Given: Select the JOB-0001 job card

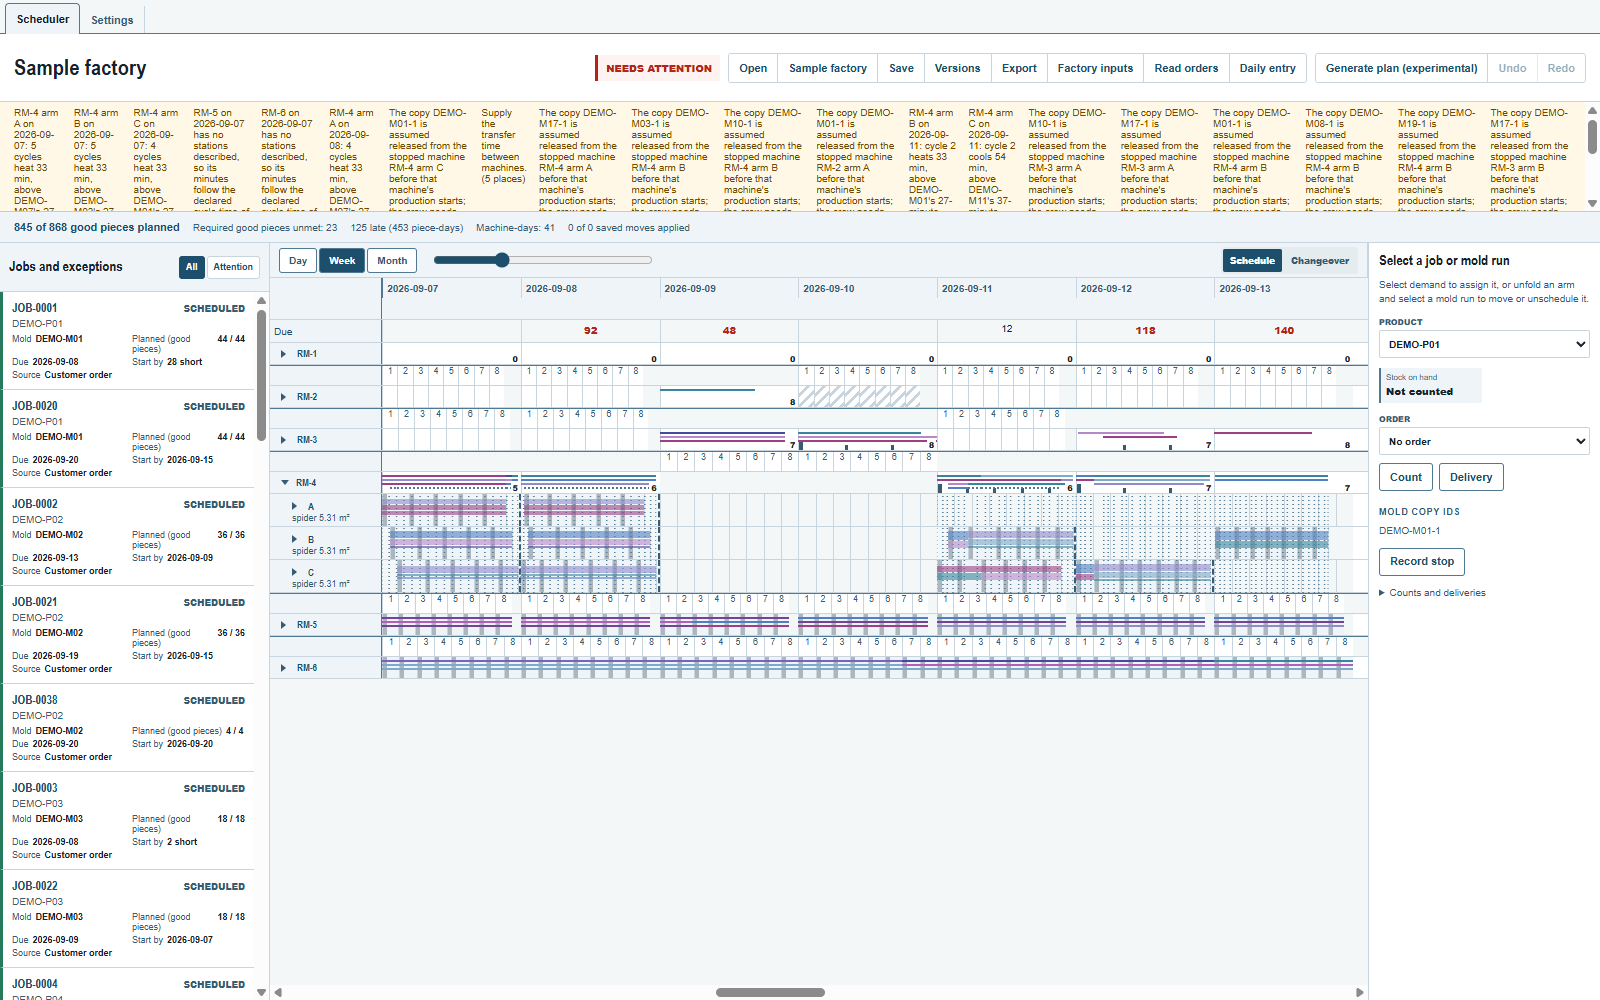Looking at the screenshot, I should pos(128,341).
